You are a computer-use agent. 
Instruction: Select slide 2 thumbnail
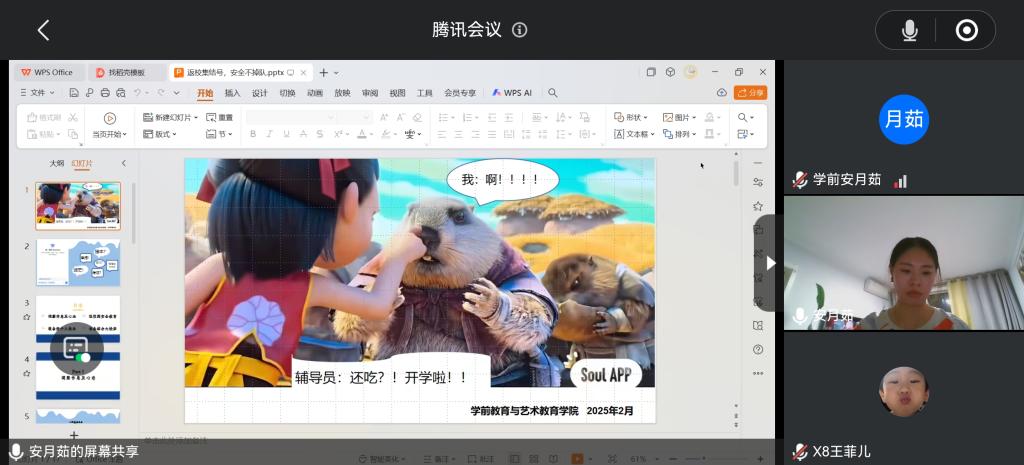(78, 263)
